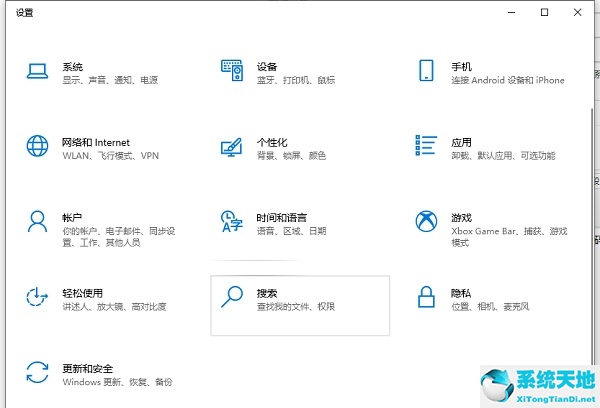
Task: Maximize the 设置 window
Action: [544, 13]
